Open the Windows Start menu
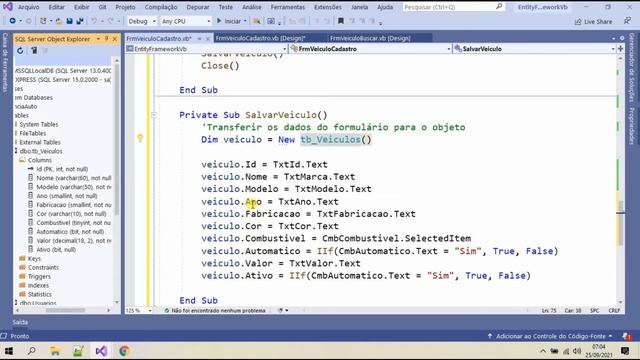Screen dimensions: 640x360 click(8, 351)
